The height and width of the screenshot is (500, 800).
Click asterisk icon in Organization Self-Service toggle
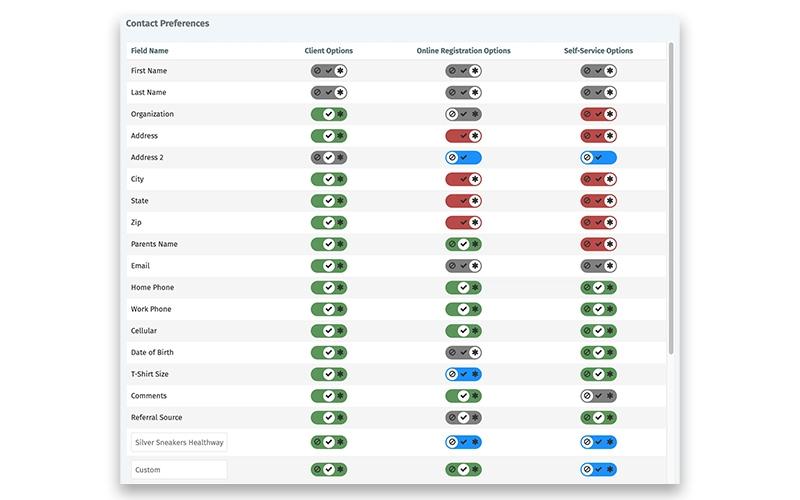[610, 114]
